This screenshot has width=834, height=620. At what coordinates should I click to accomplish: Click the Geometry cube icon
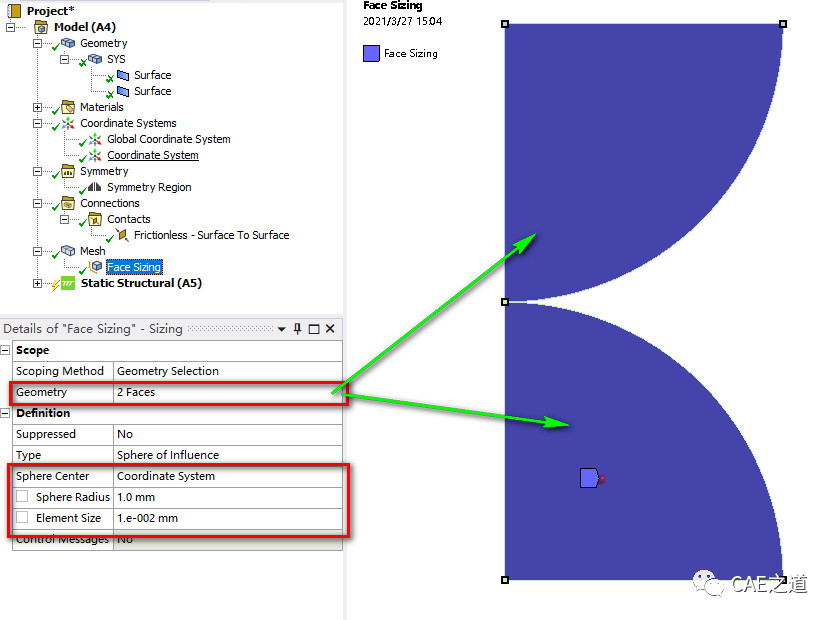point(68,43)
